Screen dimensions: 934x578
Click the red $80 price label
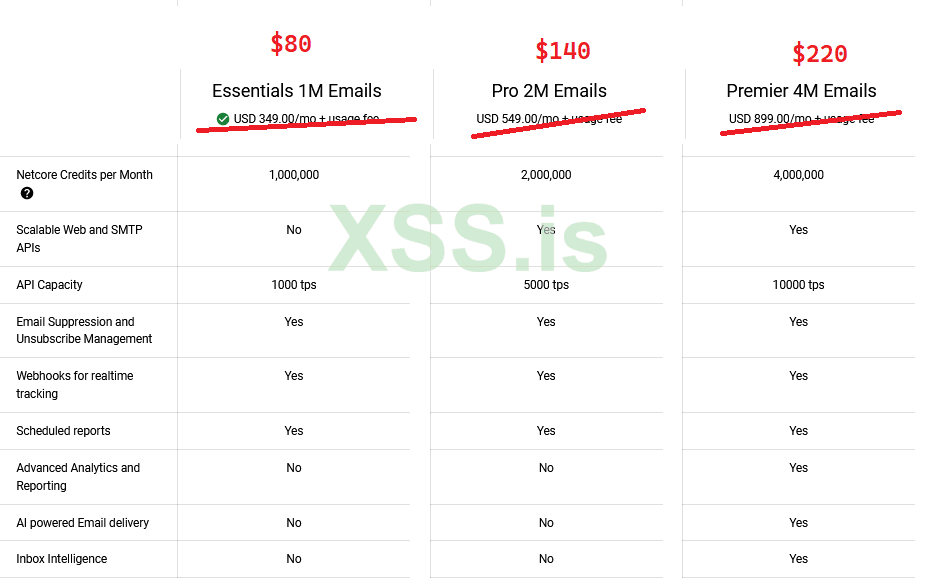(x=291, y=44)
